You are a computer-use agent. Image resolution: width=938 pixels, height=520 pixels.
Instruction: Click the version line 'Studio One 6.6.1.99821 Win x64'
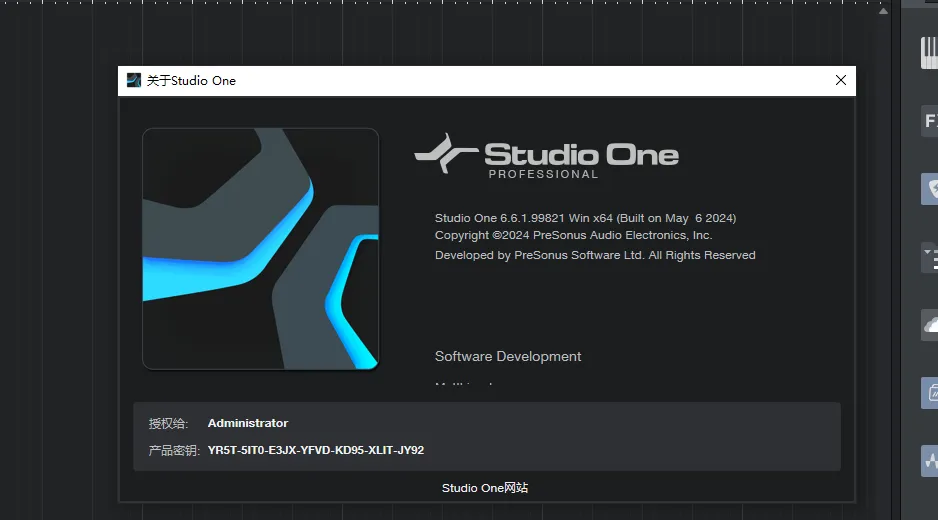point(585,218)
